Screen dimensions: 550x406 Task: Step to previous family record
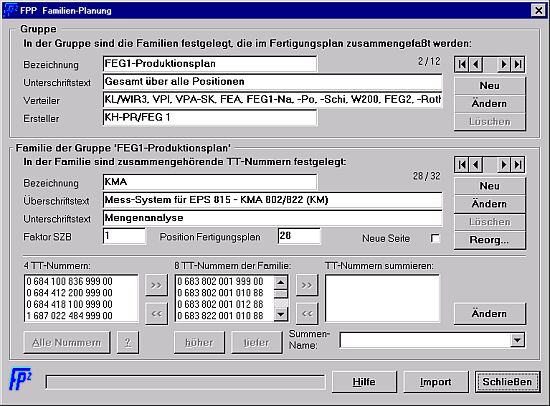(x=476, y=165)
